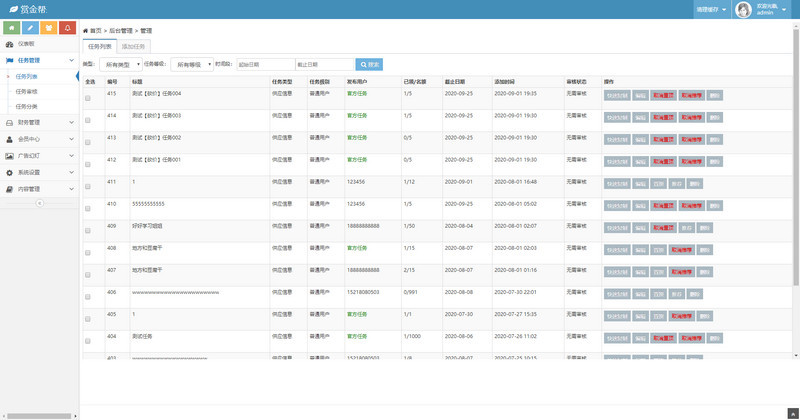This screenshot has height=420, width=800.
Task: Click the 后台管理 breadcrumb link
Action: [x=121, y=31]
